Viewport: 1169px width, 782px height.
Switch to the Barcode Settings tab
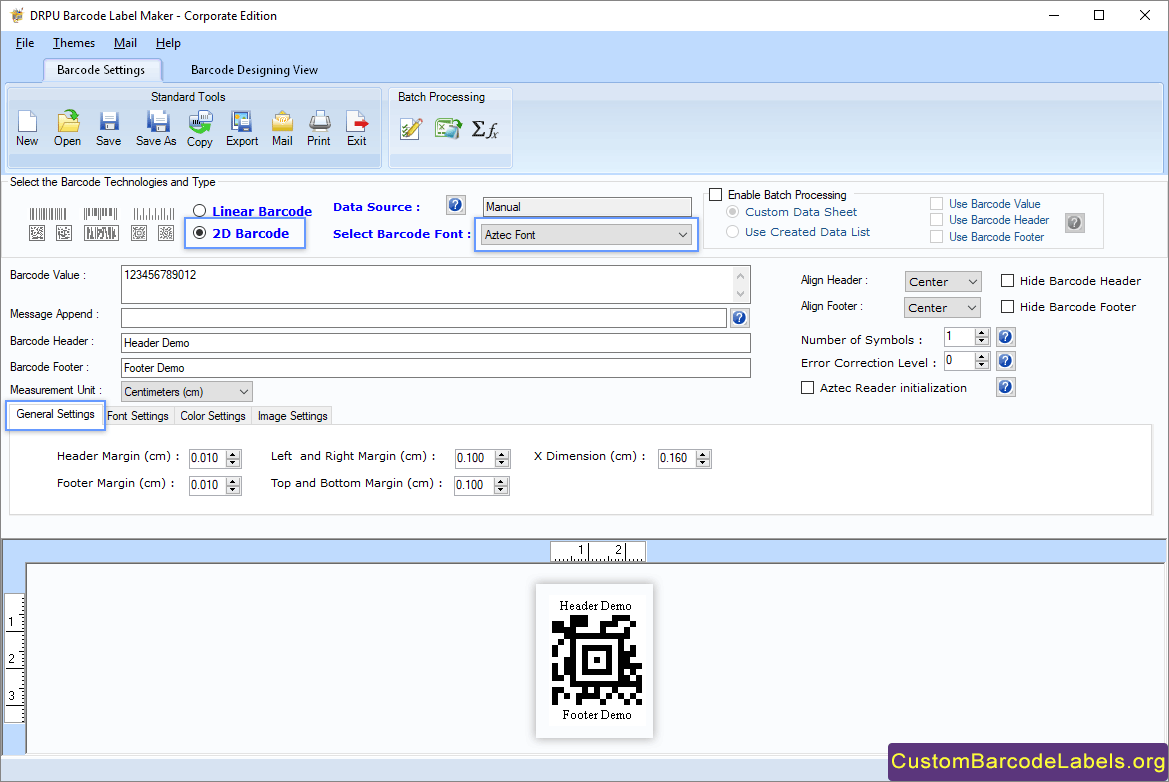(x=101, y=69)
